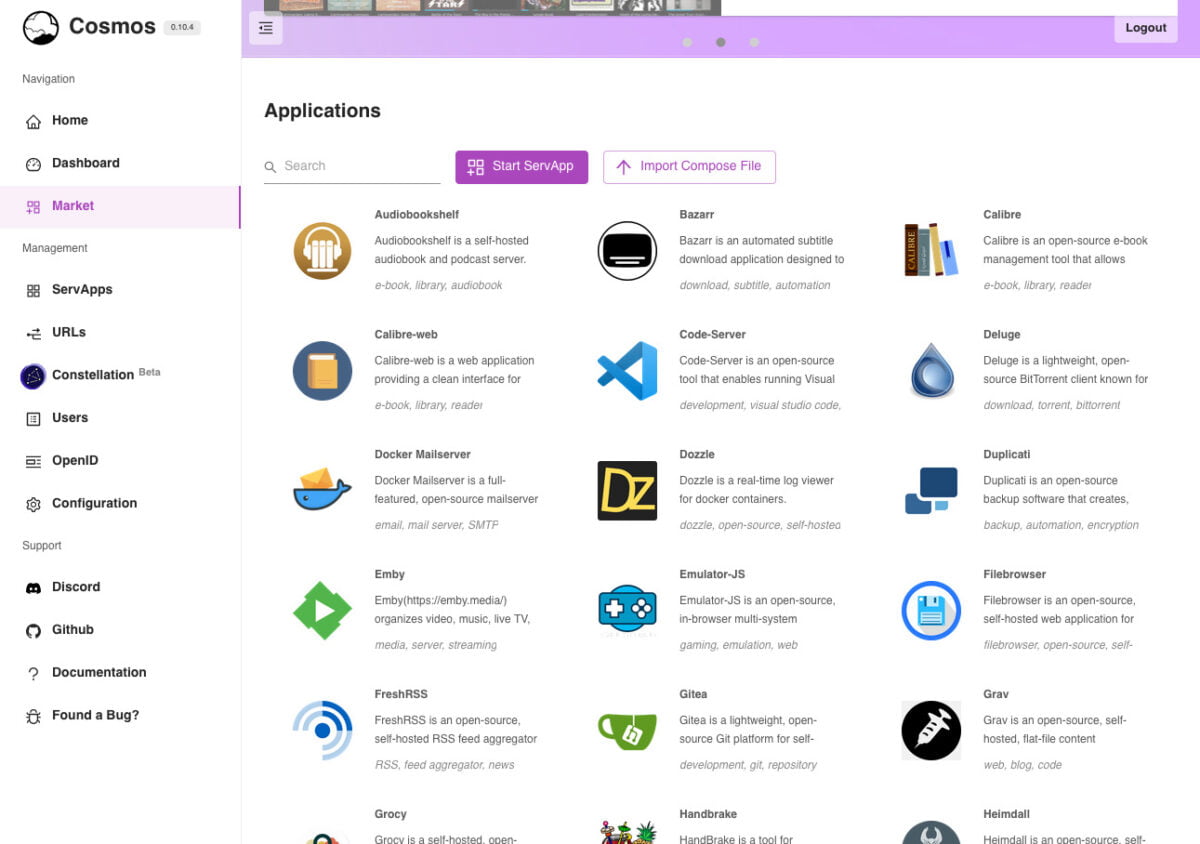This screenshot has width=1200, height=844.
Task: Open the Audiobookshelf app icon
Action: [321, 251]
